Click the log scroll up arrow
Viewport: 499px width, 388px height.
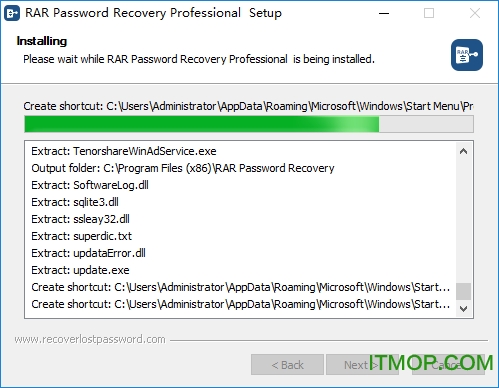(463, 152)
